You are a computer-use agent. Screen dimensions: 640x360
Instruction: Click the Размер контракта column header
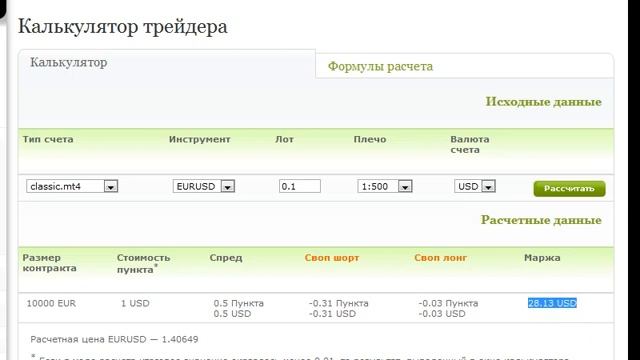pos(49,263)
